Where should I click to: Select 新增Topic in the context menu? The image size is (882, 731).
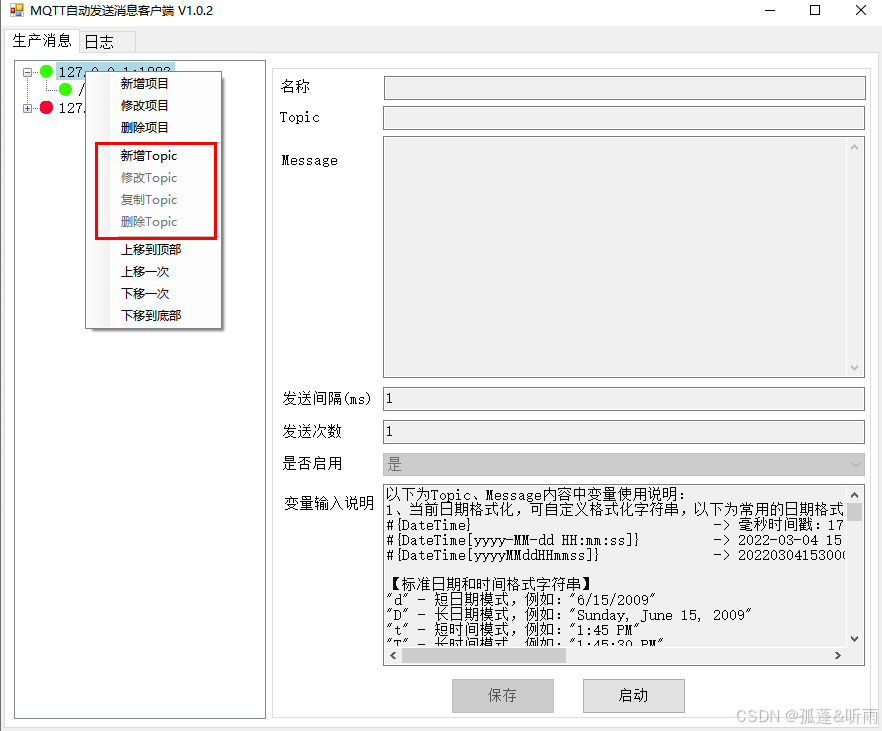(149, 156)
